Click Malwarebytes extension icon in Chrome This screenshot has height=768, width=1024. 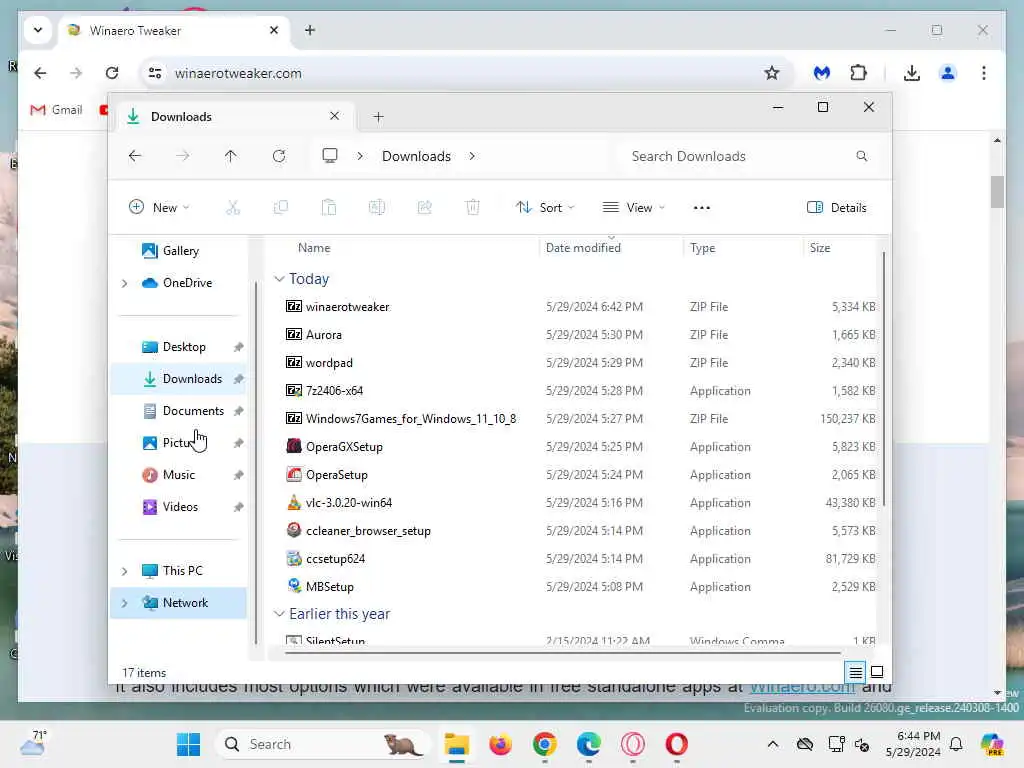point(822,73)
